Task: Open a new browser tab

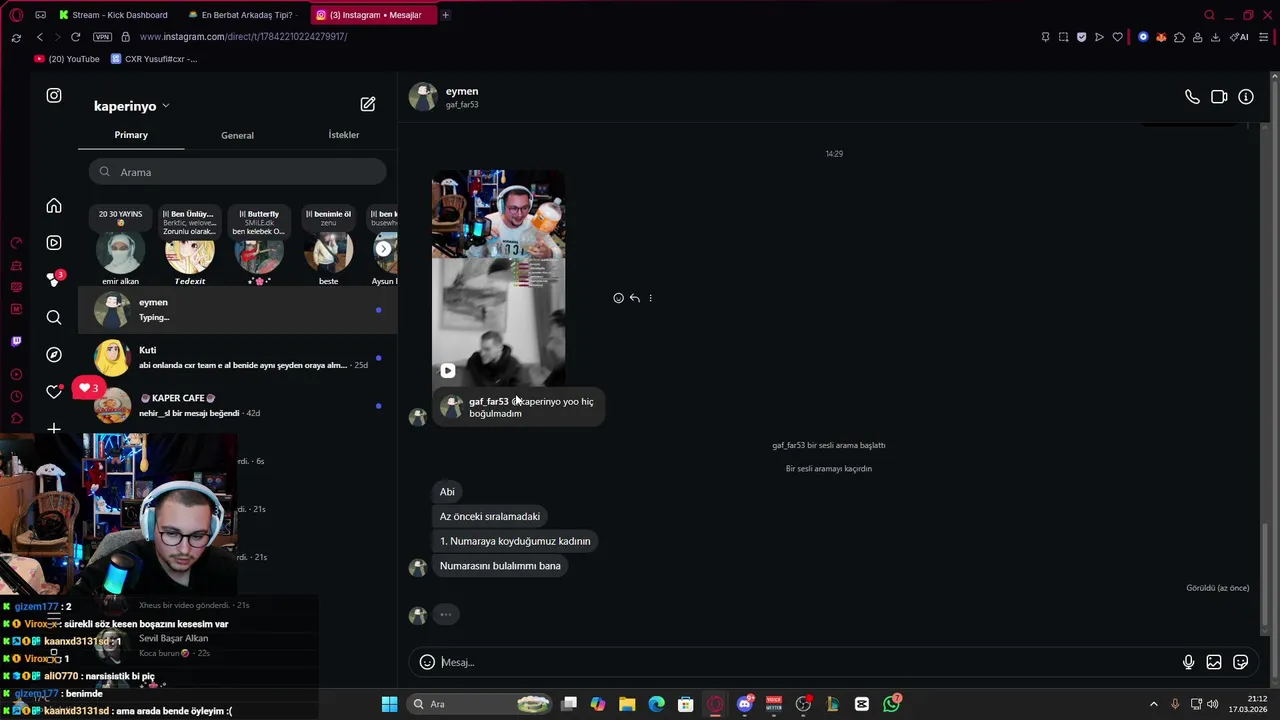Action: (445, 15)
